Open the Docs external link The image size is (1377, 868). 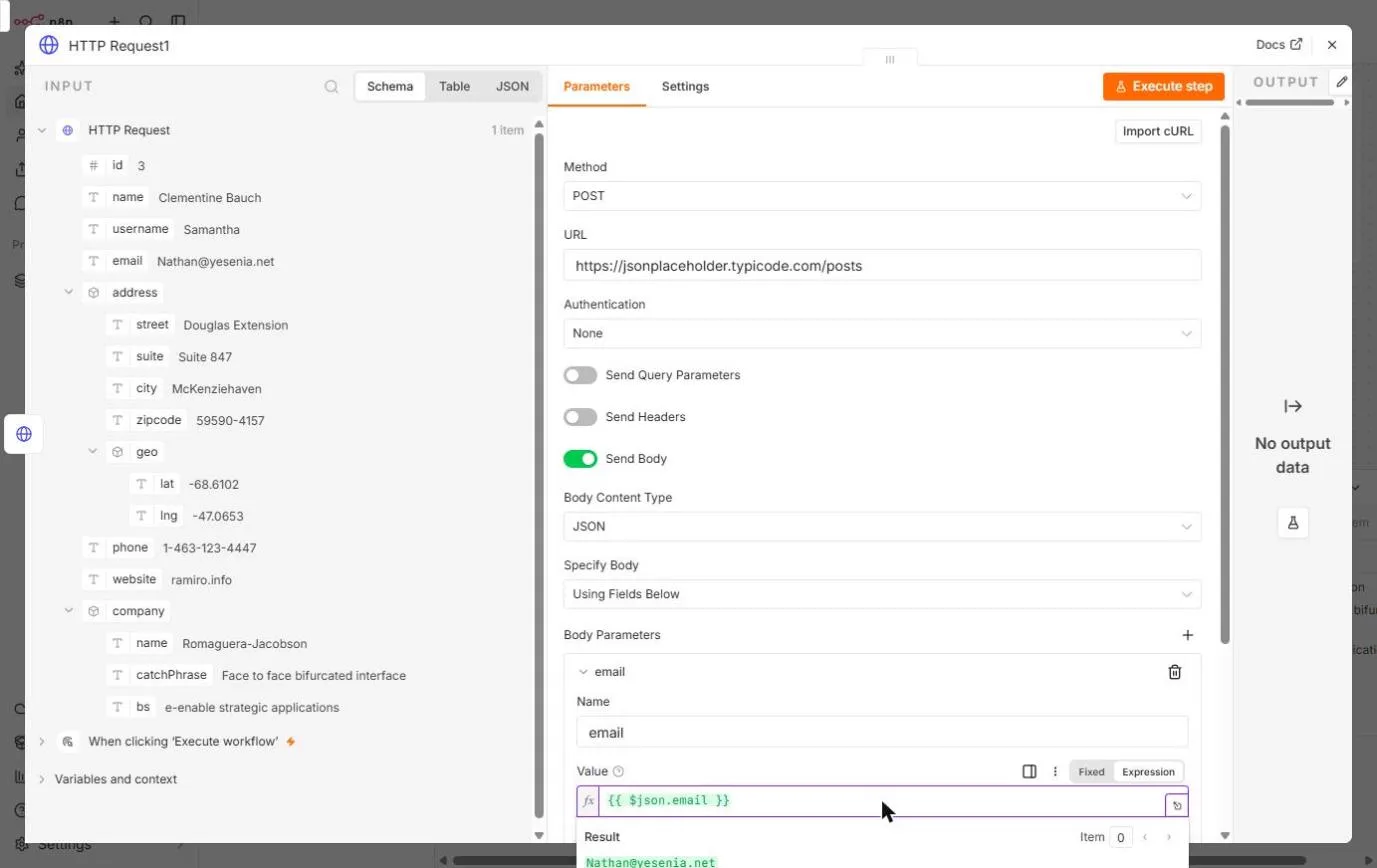tap(1279, 44)
